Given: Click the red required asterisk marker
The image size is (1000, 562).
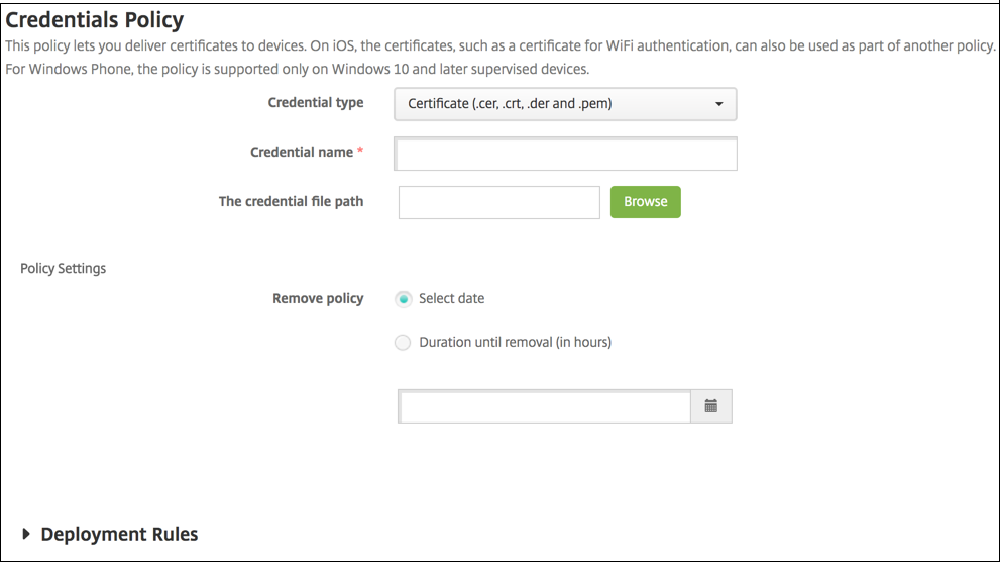Looking at the screenshot, I should [360, 152].
